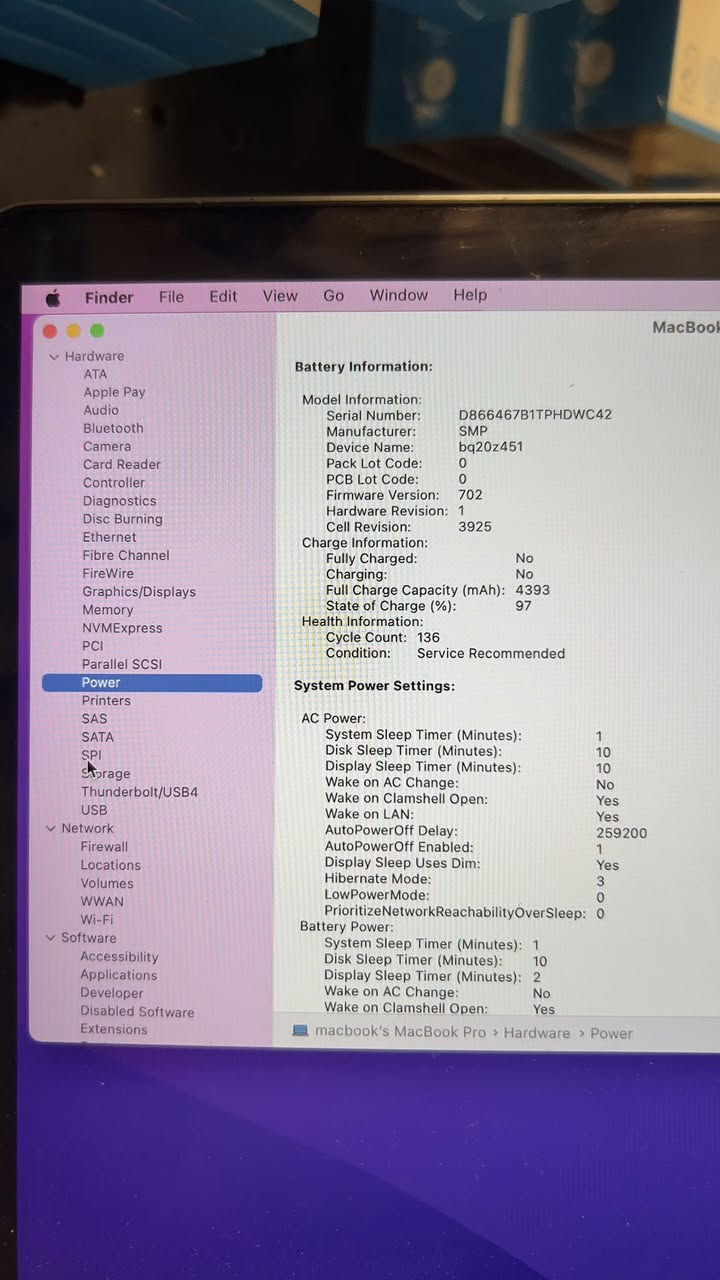Open the File menu
This screenshot has height=1280, width=720.
click(171, 297)
